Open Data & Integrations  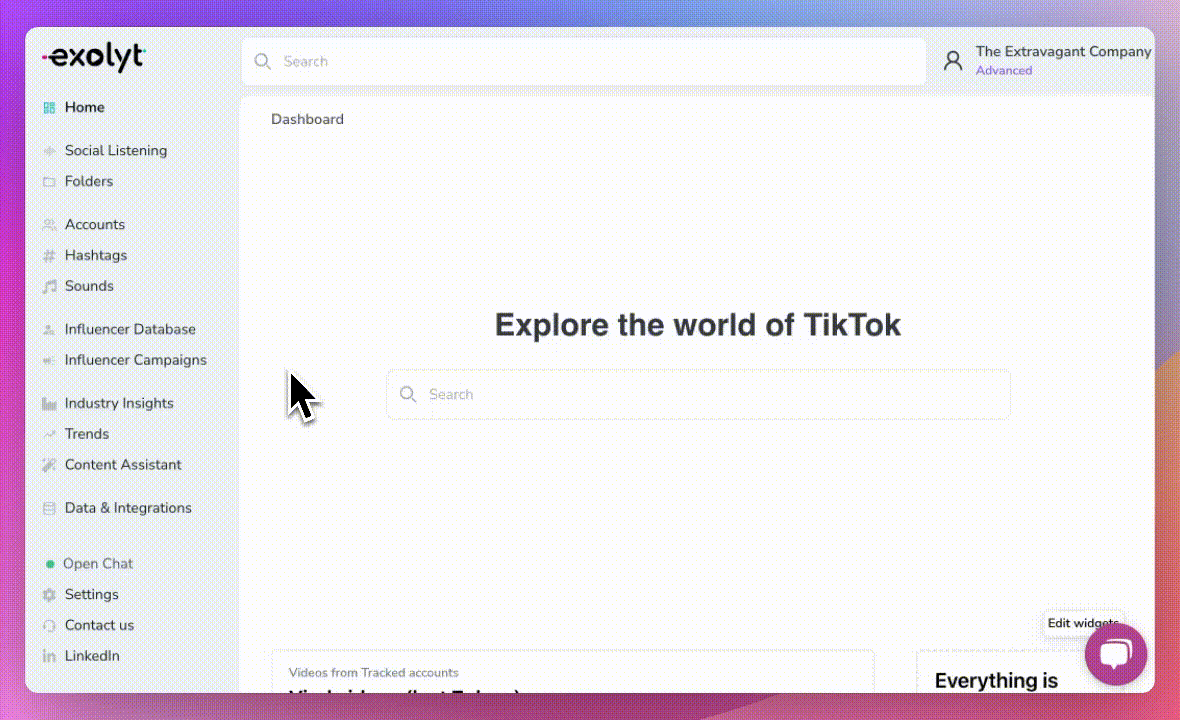coord(128,508)
